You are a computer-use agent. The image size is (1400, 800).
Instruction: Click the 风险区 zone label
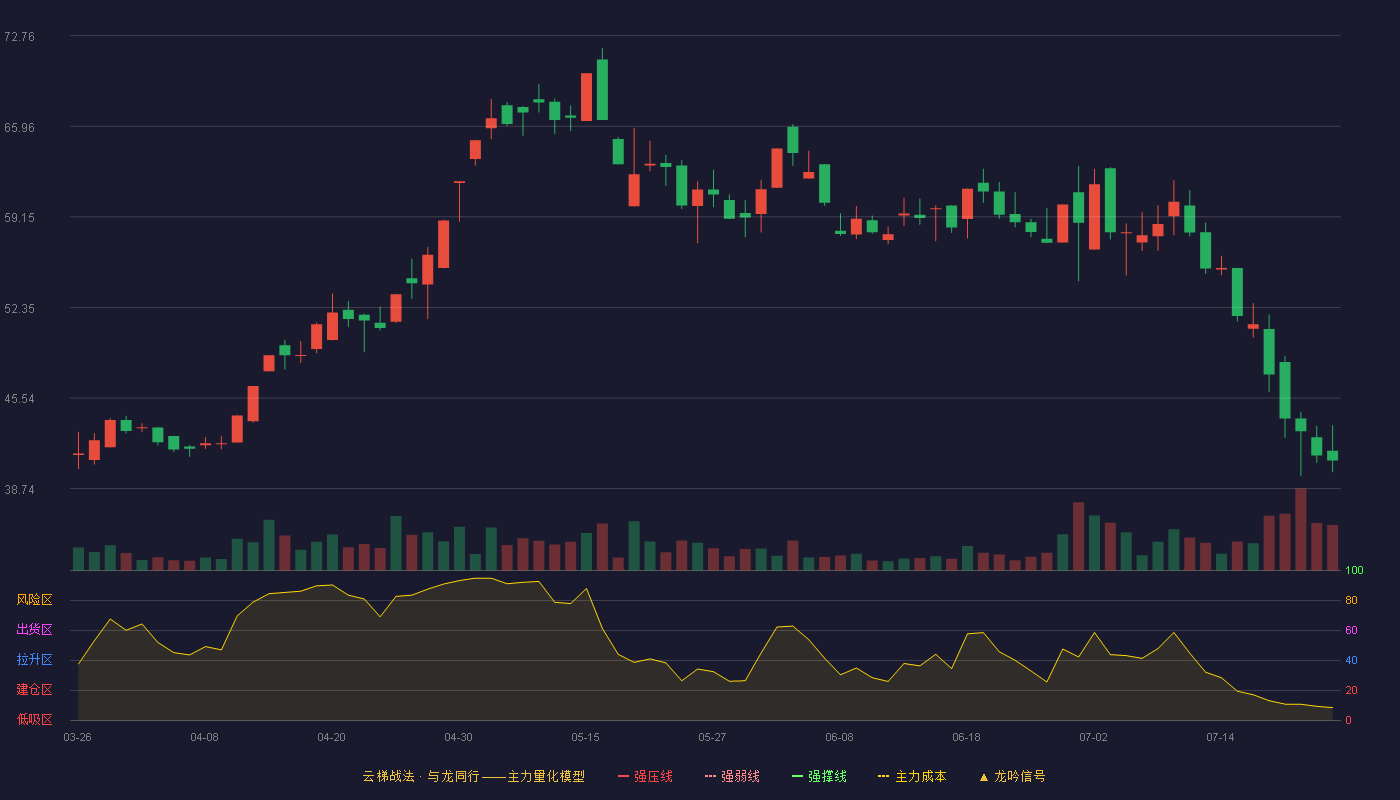pyautogui.click(x=34, y=600)
